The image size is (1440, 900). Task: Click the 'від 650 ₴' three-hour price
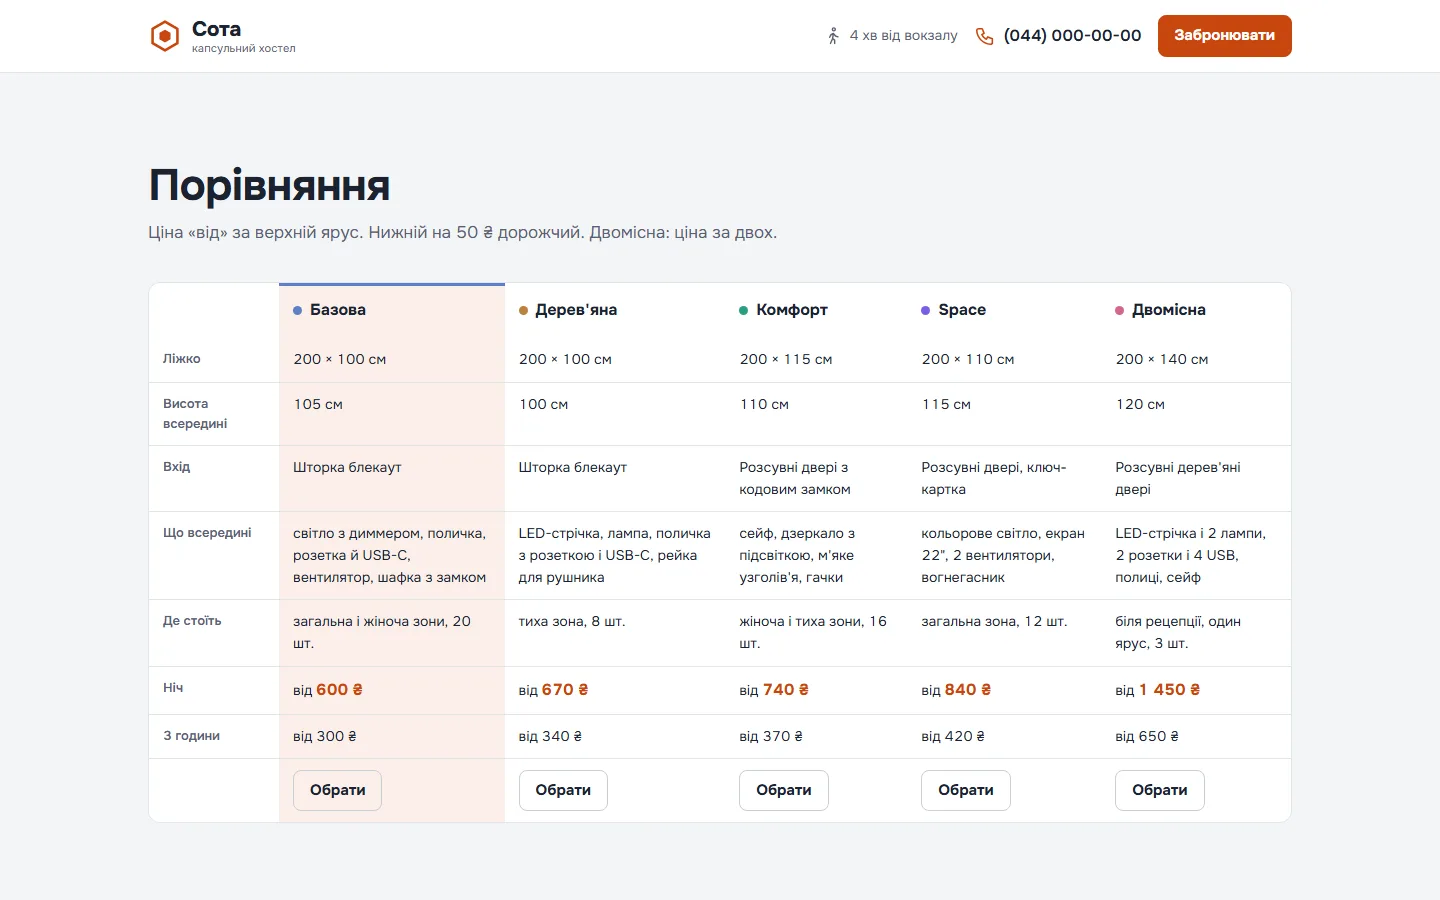point(1147,736)
